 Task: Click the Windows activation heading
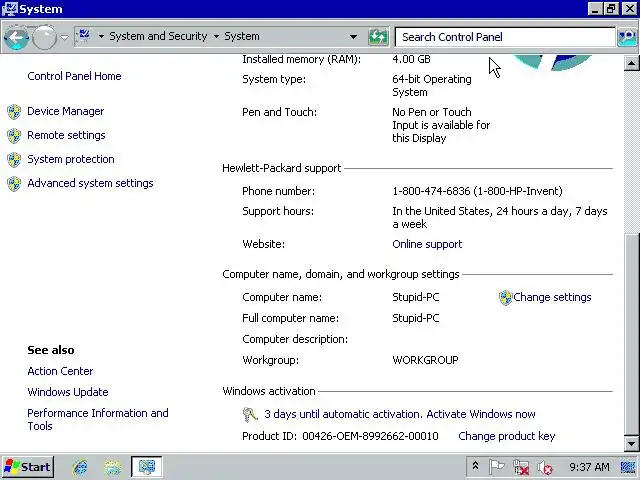tap(269, 391)
